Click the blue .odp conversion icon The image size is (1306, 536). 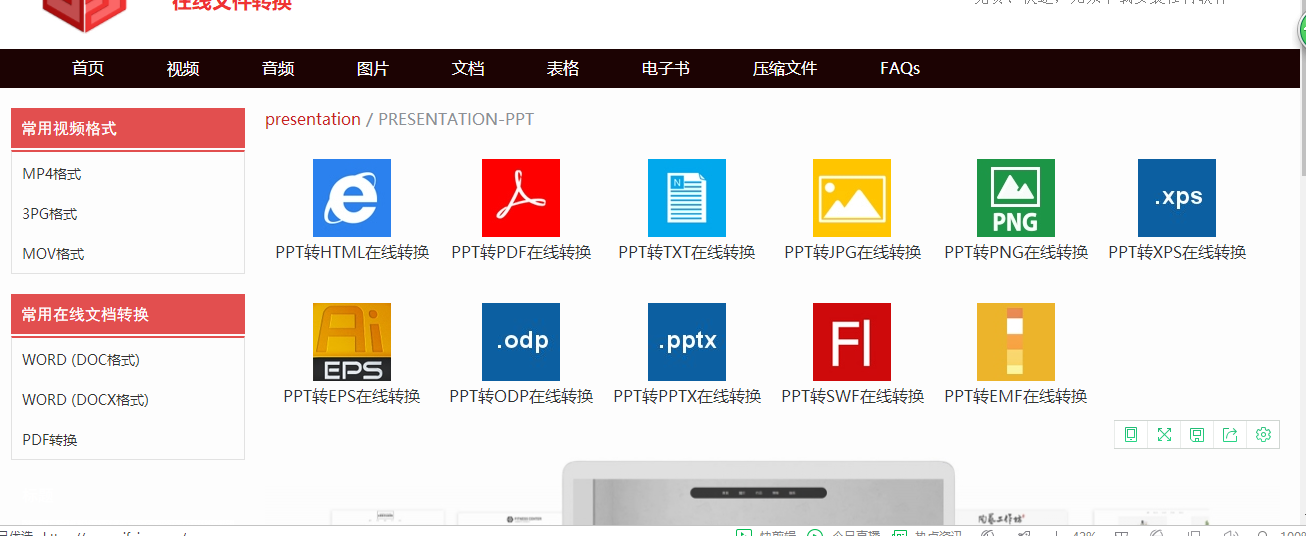(x=521, y=342)
